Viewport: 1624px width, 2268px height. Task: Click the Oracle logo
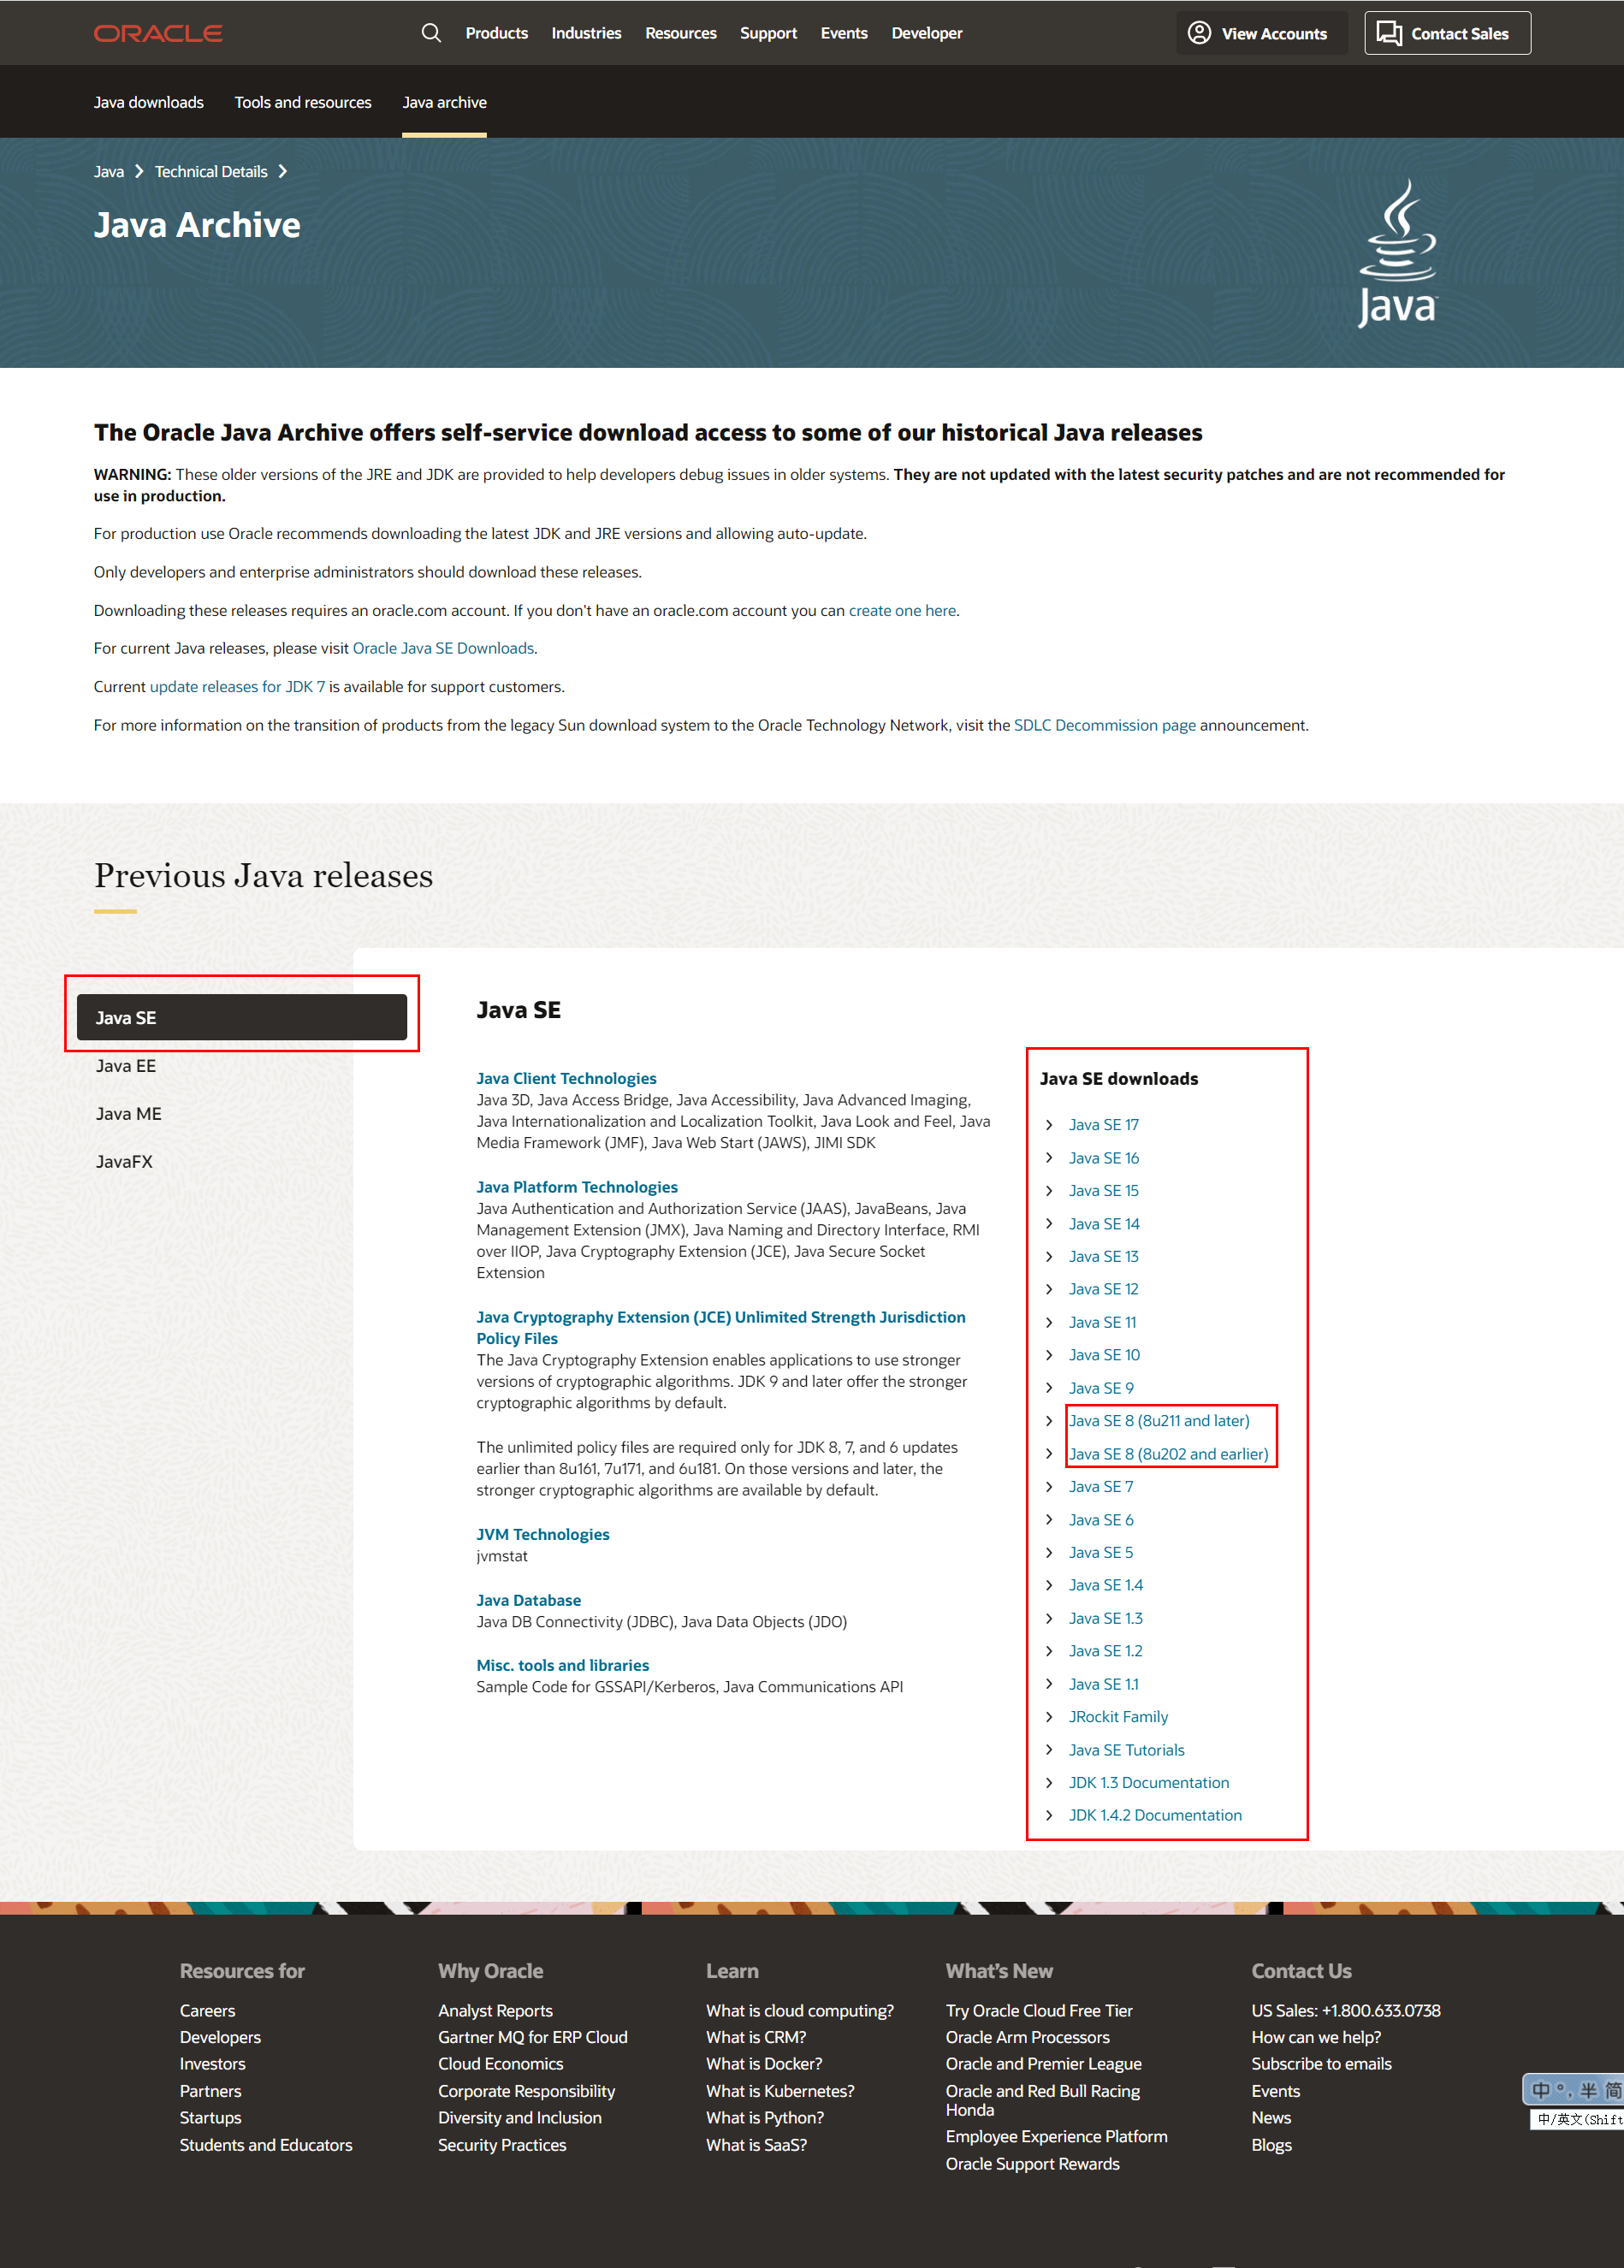(x=157, y=32)
